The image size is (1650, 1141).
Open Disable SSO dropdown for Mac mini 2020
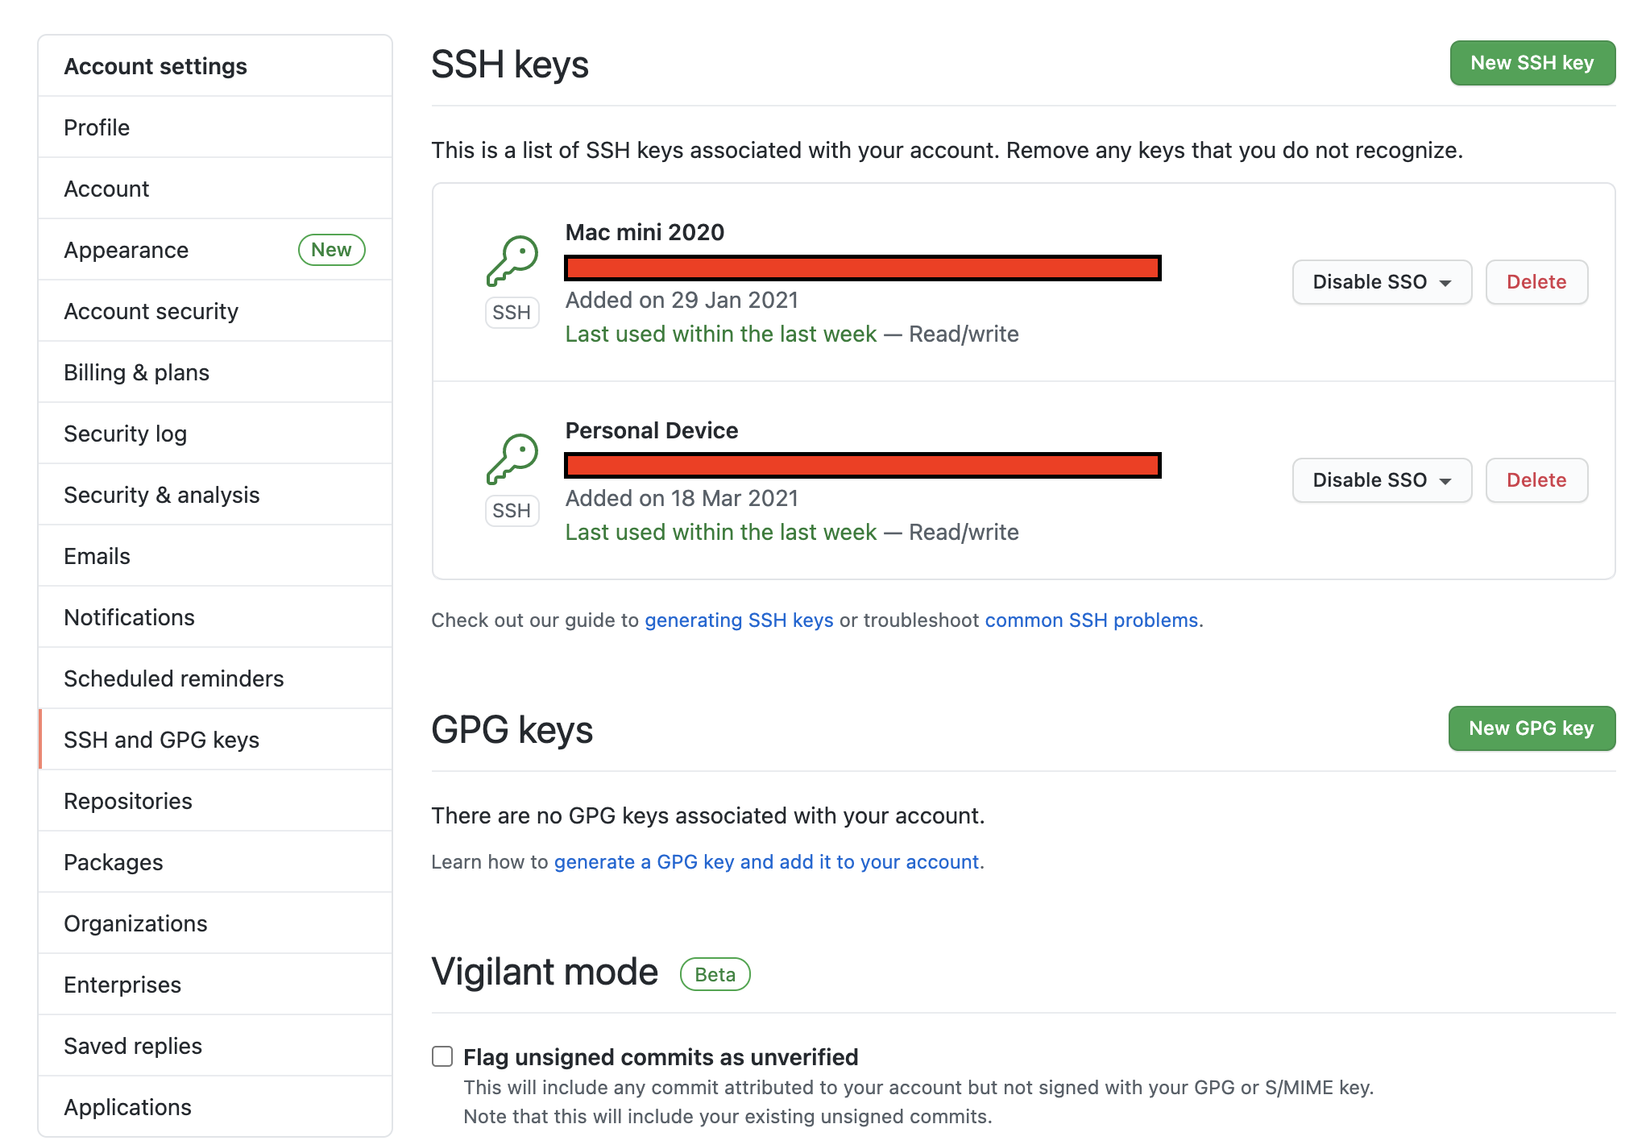1381,282
